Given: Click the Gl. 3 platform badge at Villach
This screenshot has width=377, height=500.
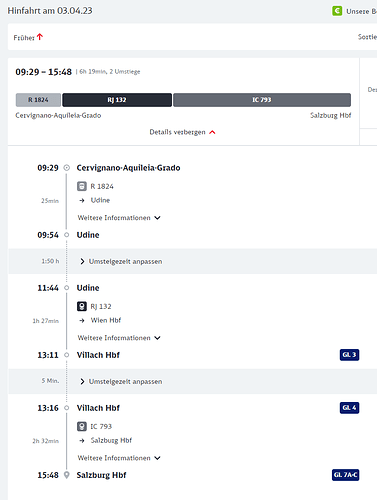Looking at the screenshot, I should pos(349,355).
